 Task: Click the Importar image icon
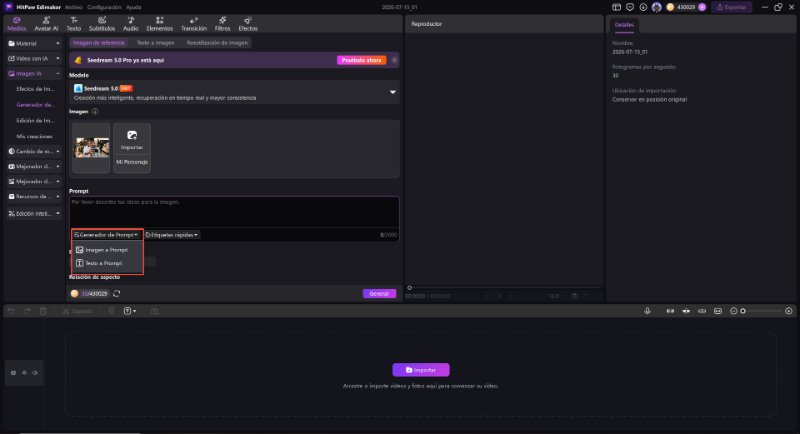coord(132,139)
